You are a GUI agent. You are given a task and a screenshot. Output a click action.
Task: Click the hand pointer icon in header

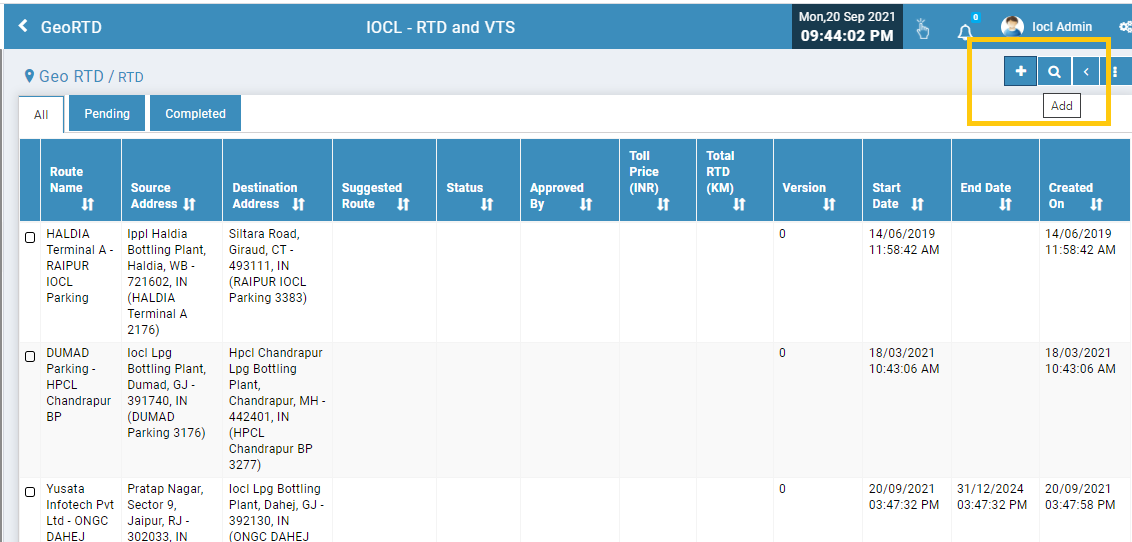(923, 29)
